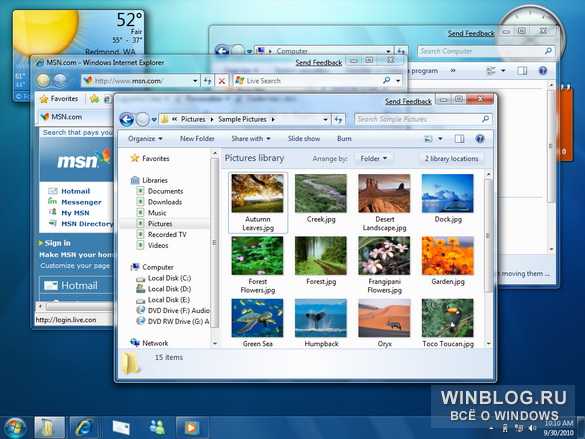Open the Windows Live Messenger taskbar icon
The width and height of the screenshot is (585, 439).
(157, 427)
